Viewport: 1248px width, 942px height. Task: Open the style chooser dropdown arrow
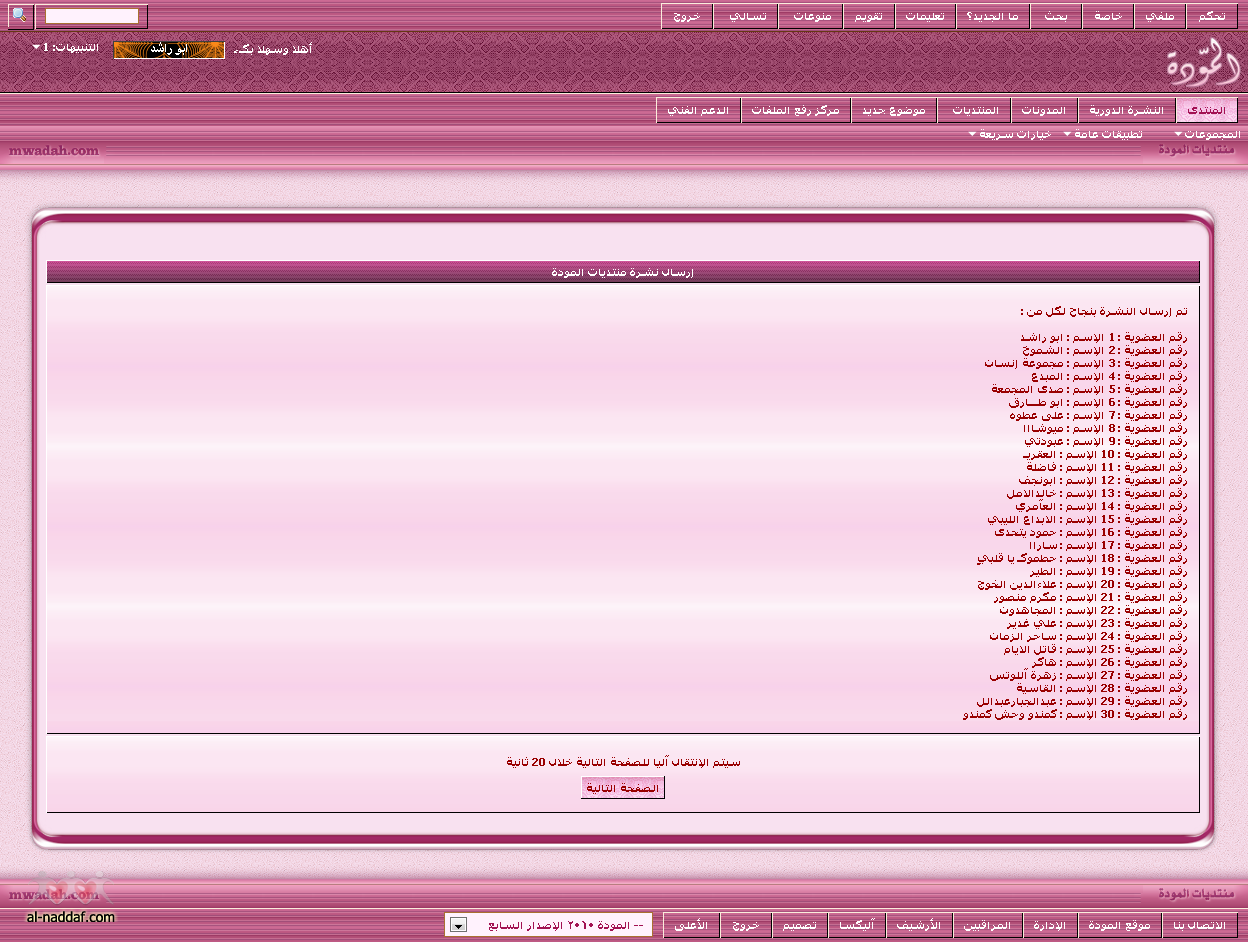pos(457,925)
